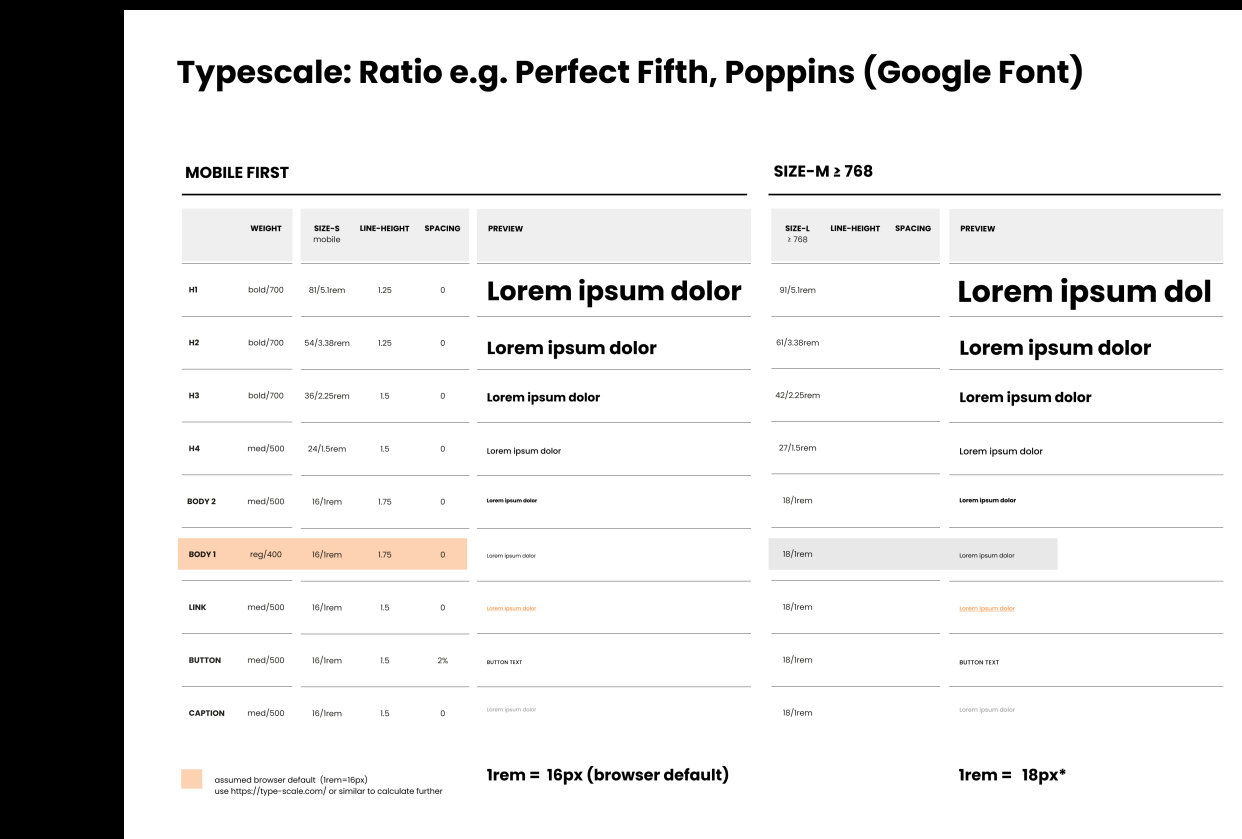Click the highlighted BODY 1 row label
The image size is (1242, 839).
pyautogui.click(x=202, y=554)
